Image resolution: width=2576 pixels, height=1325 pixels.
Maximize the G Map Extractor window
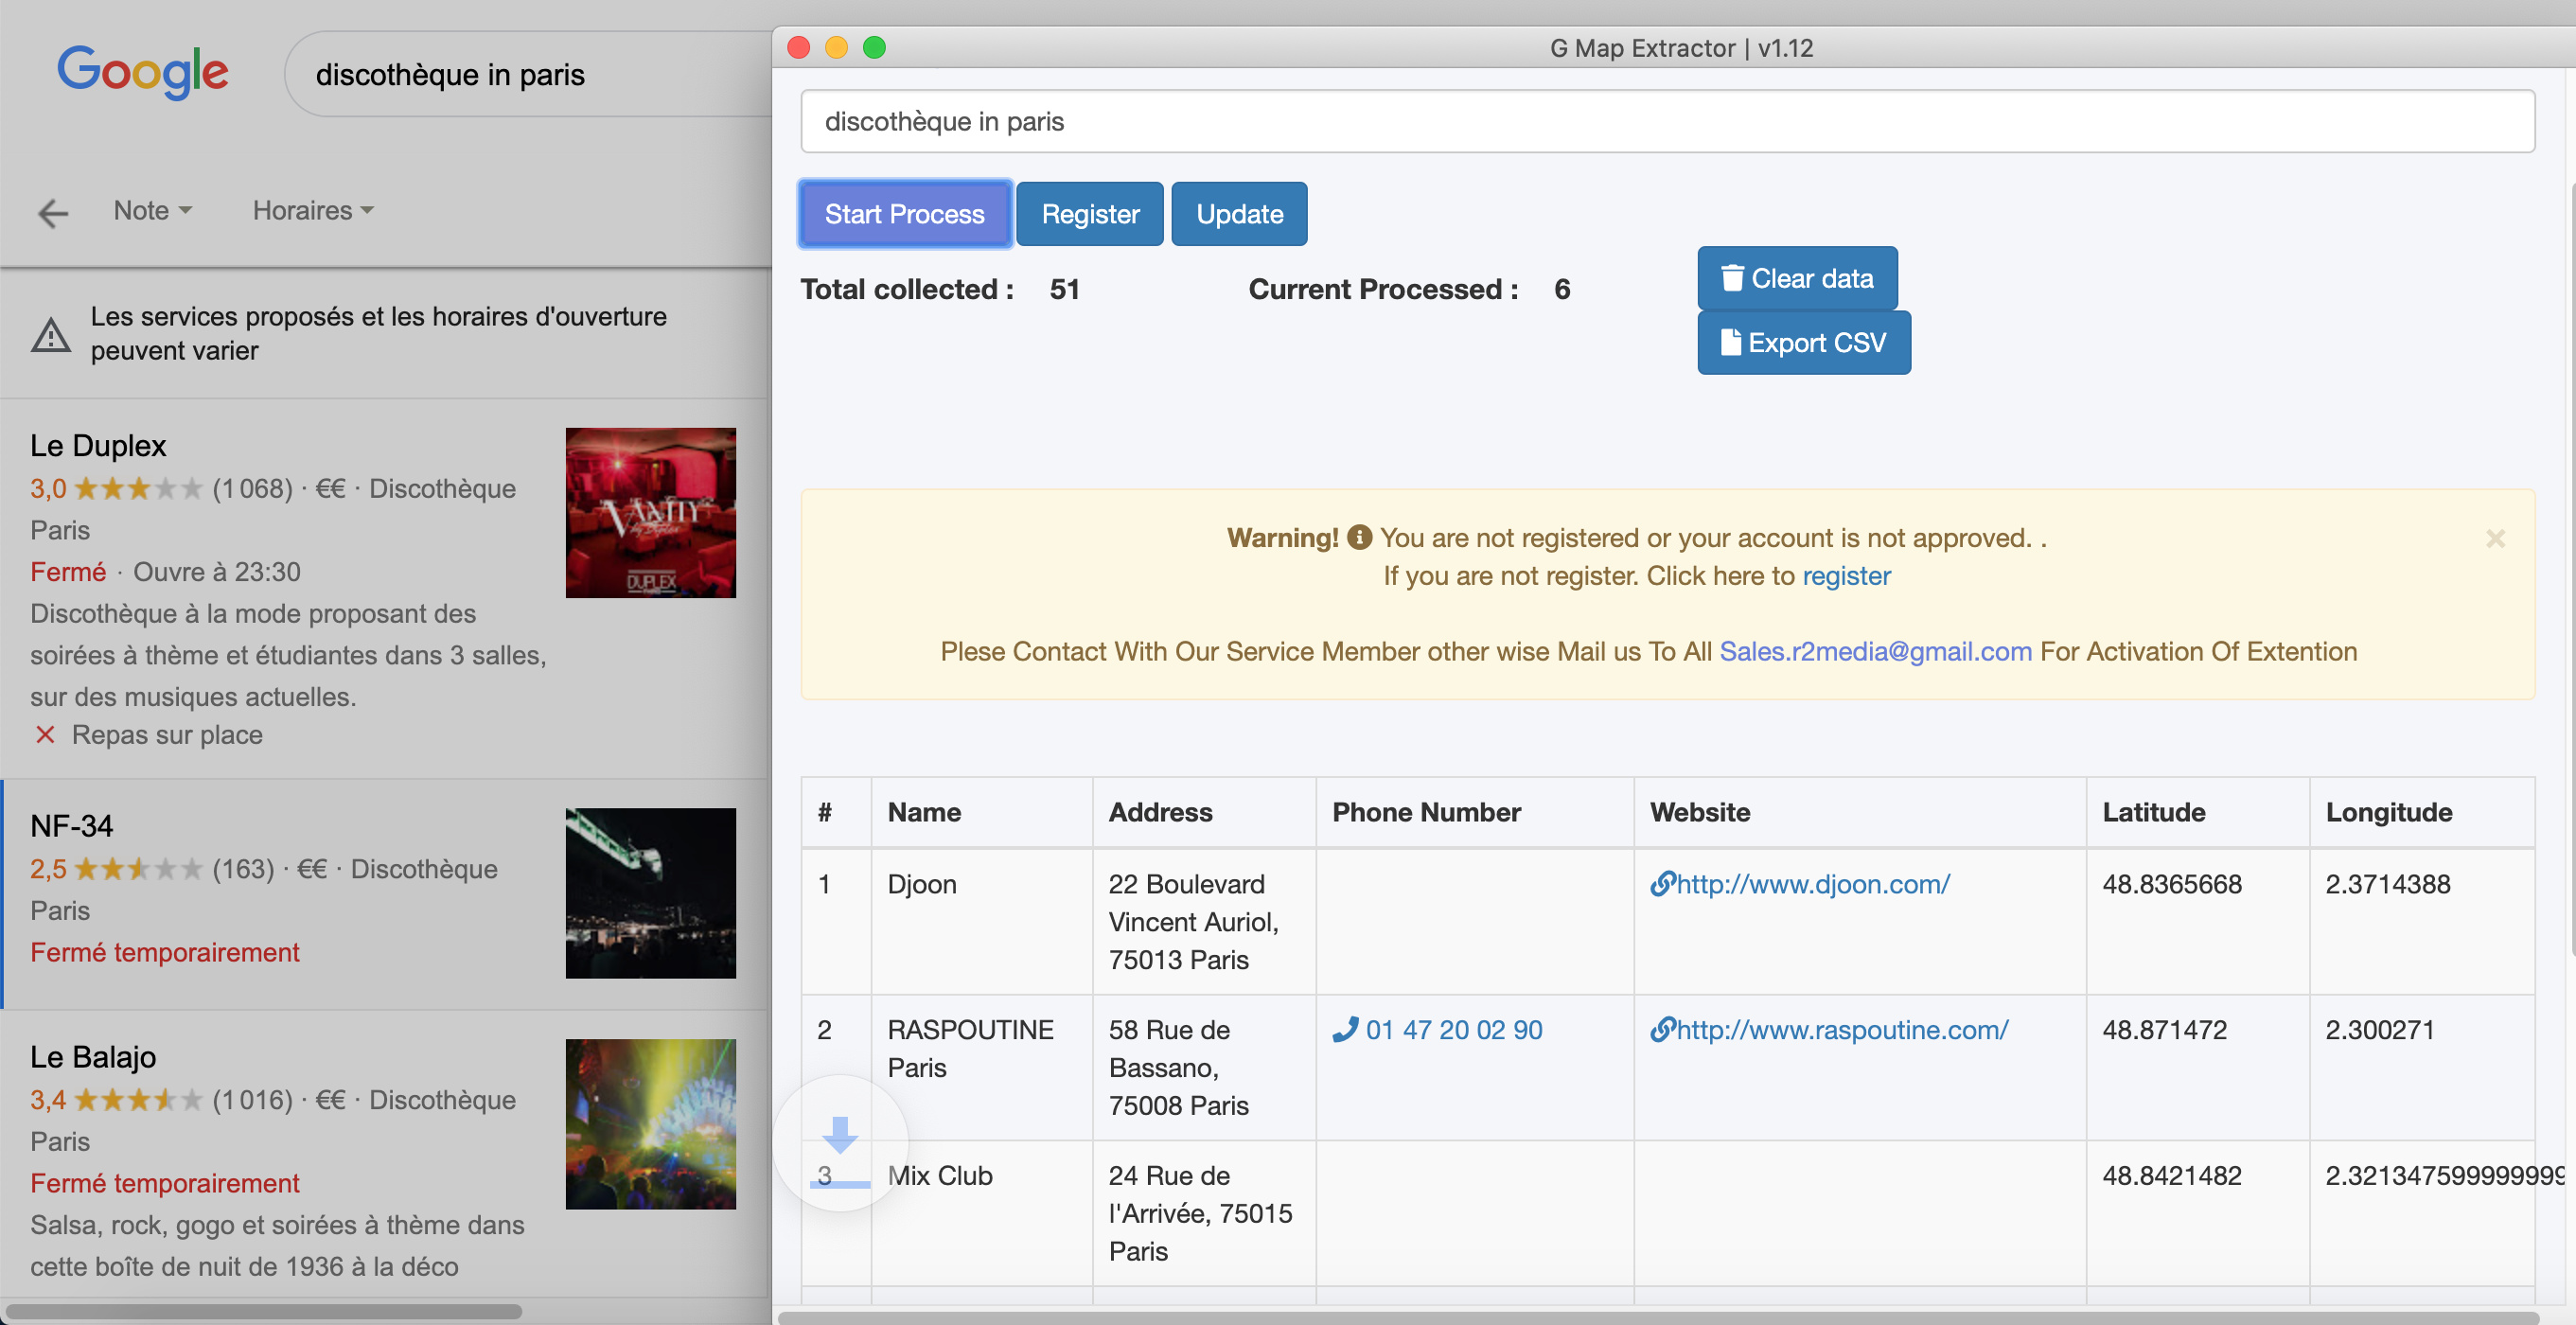pyautogui.click(x=874, y=47)
